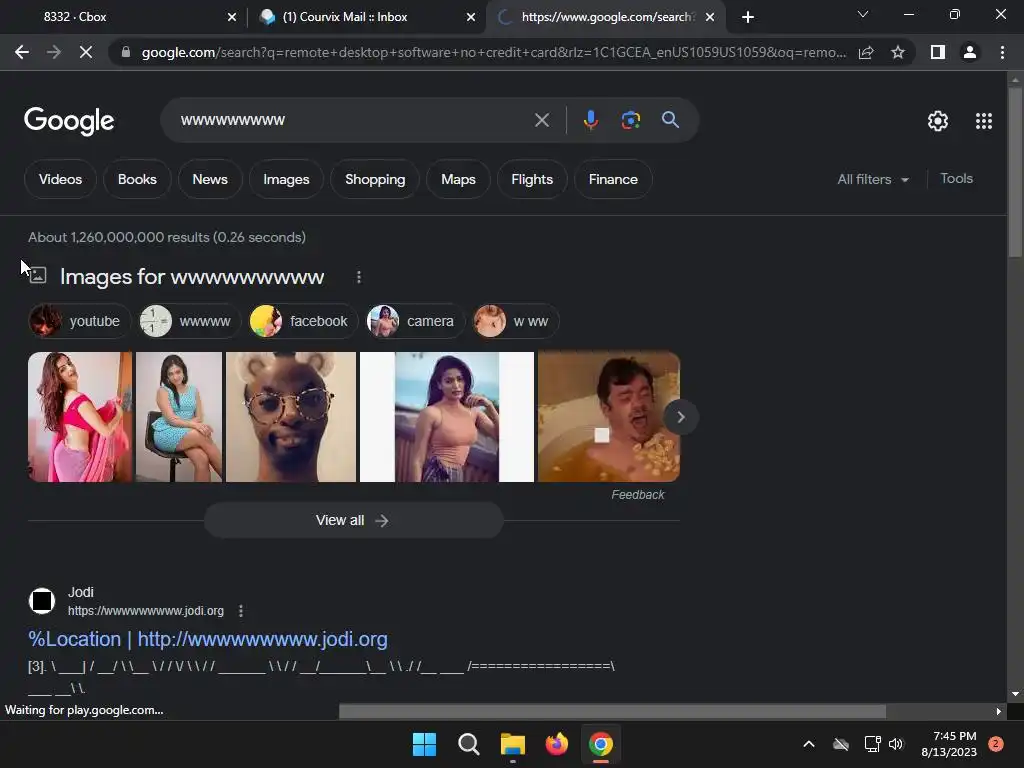Clear the search box text
Viewport: 1024px width, 768px height.
[541, 120]
